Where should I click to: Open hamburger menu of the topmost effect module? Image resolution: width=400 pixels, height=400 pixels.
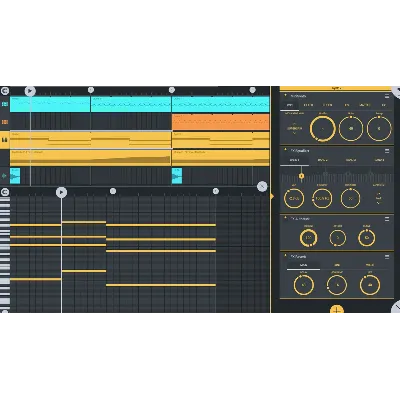coord(387,96)
